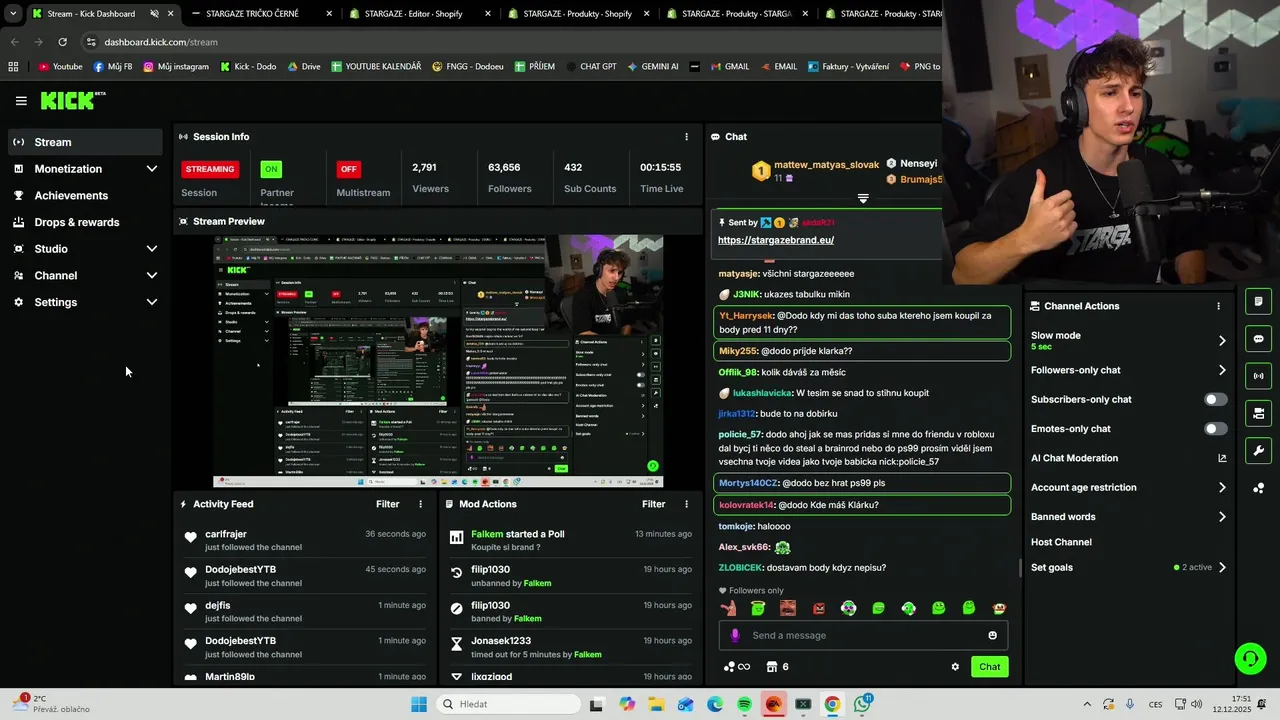Click the Windows Start button
The height and width of the screenshot is (720, 1280).
[x=418, y=704]
